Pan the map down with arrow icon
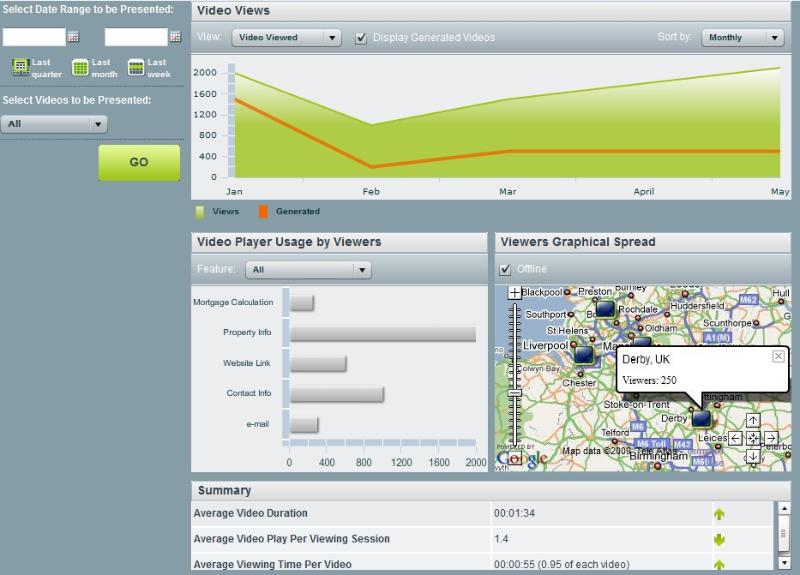The width and height of the screenshot is (800, 575). coord(753,456)
